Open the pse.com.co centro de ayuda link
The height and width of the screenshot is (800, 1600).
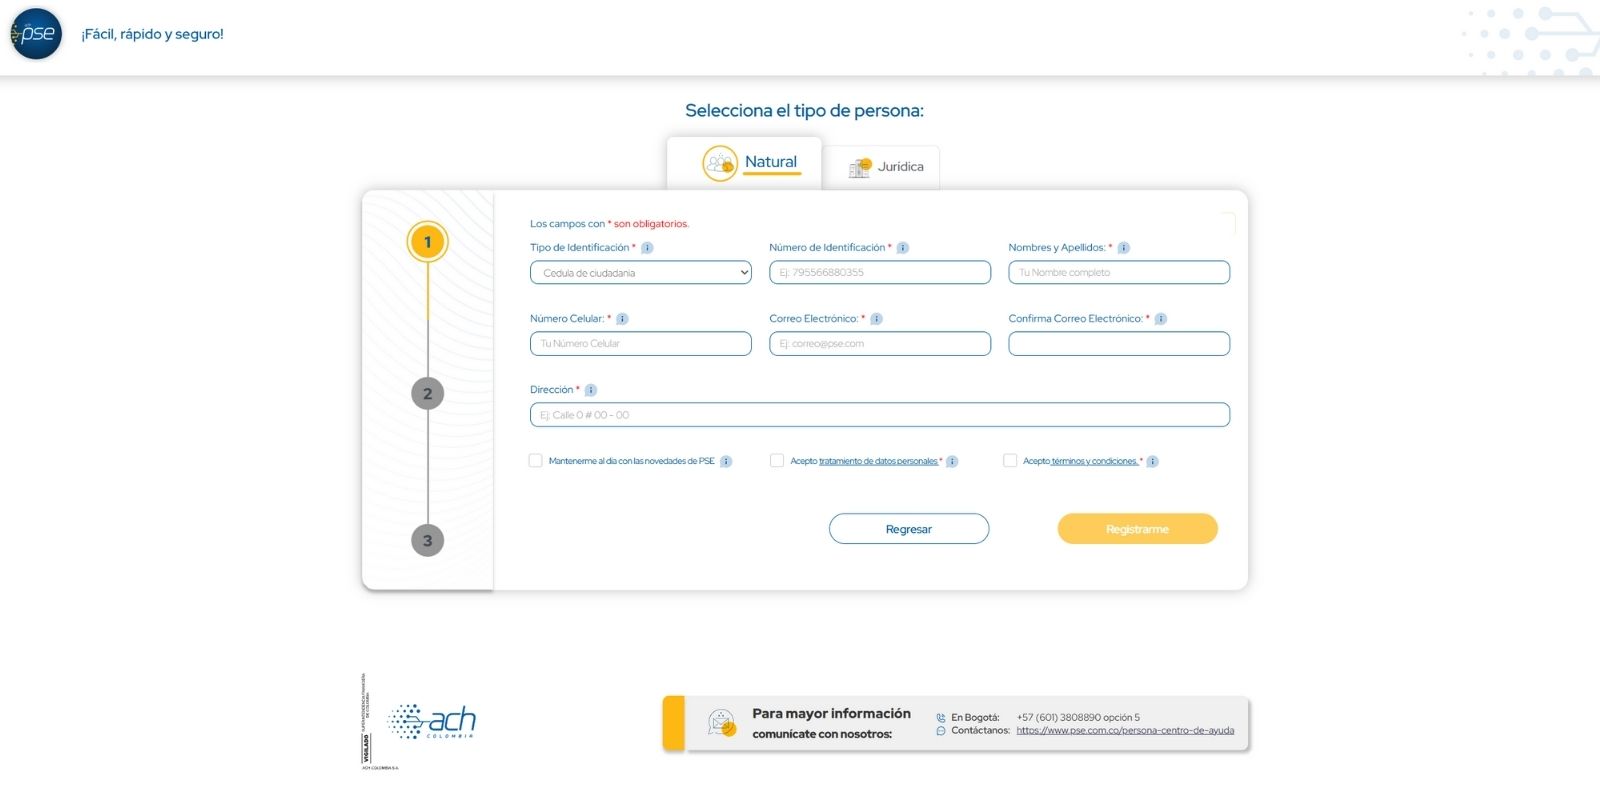pos(1125,731)
